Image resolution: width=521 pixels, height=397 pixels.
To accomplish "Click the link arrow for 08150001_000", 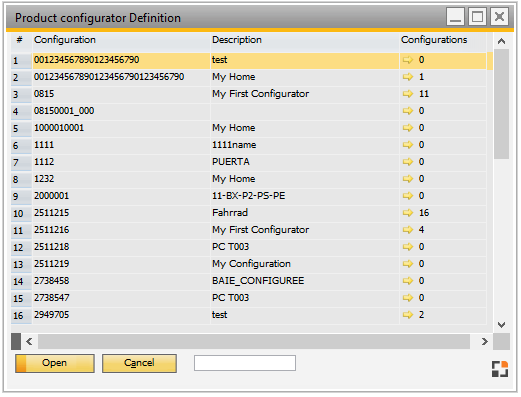I will (407, 111).
